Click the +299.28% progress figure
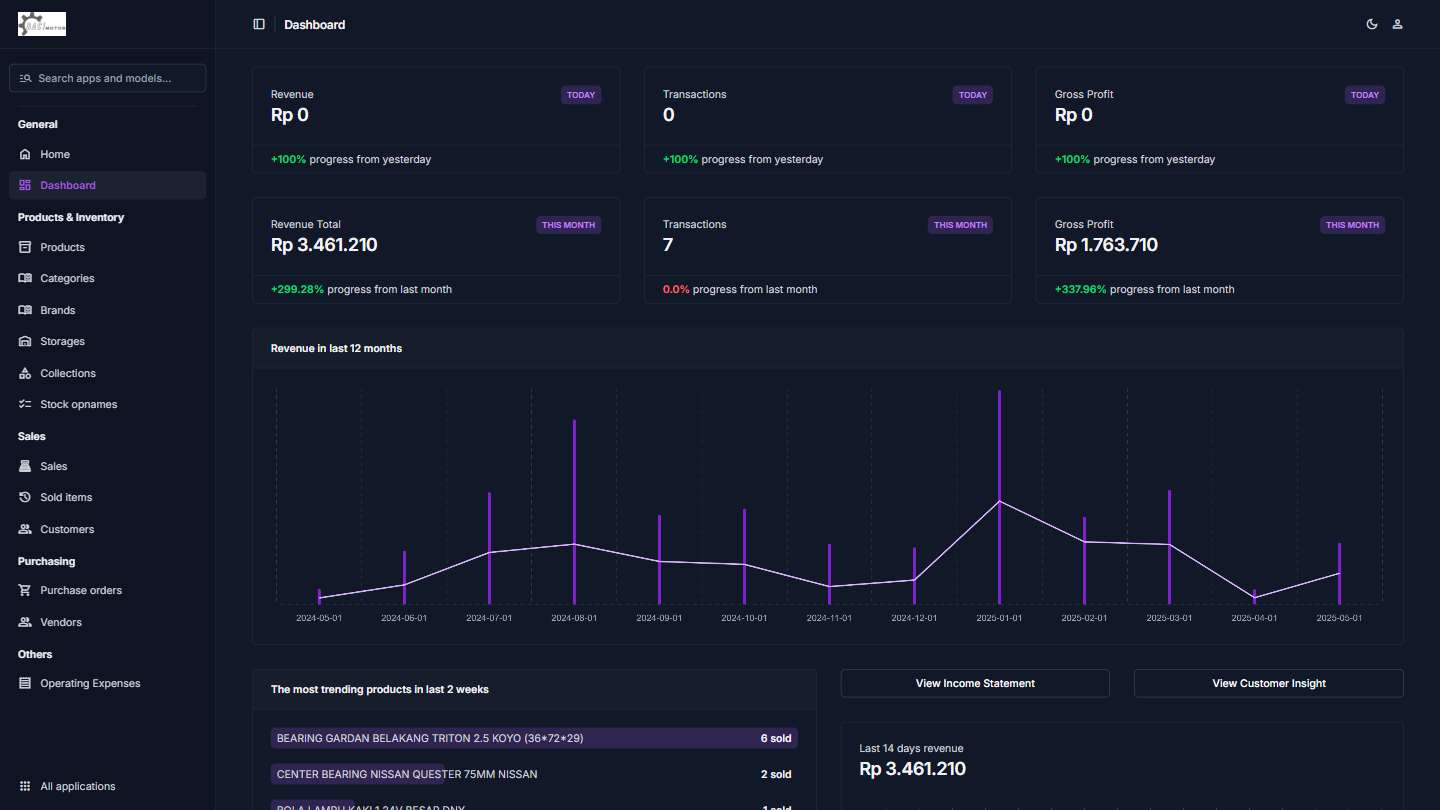The height and width of the screenshot is (810, 1440). click(297, 289)
